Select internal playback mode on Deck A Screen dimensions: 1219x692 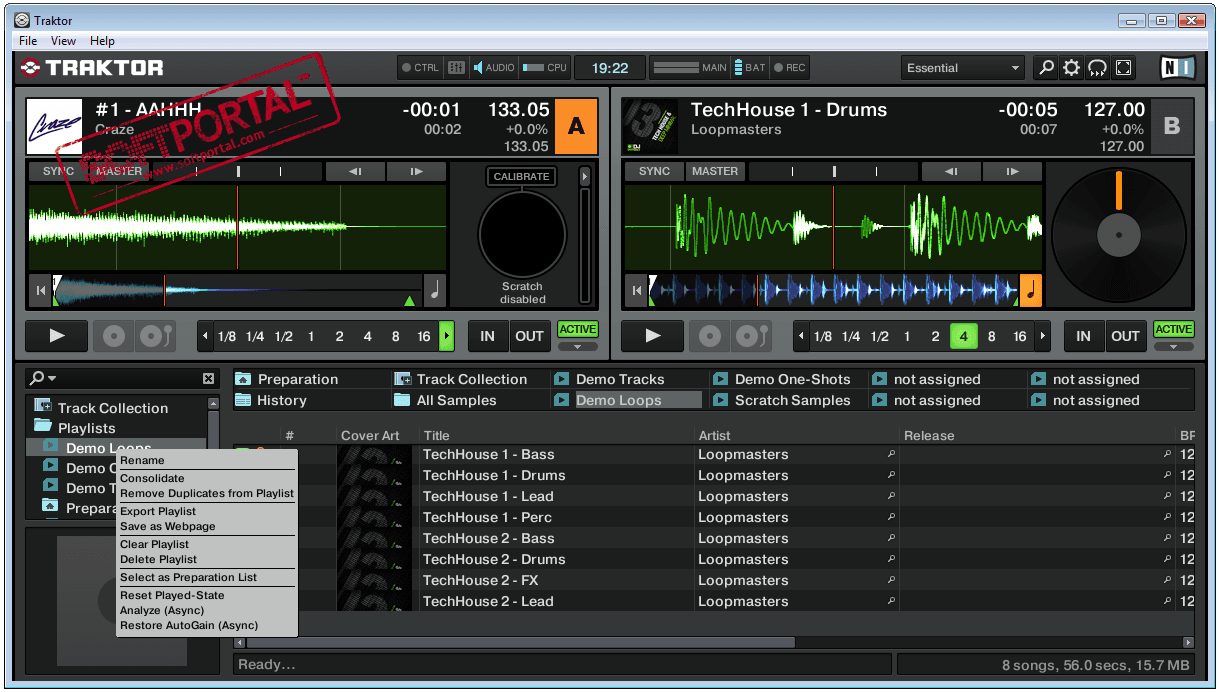(x=115, y=336)
